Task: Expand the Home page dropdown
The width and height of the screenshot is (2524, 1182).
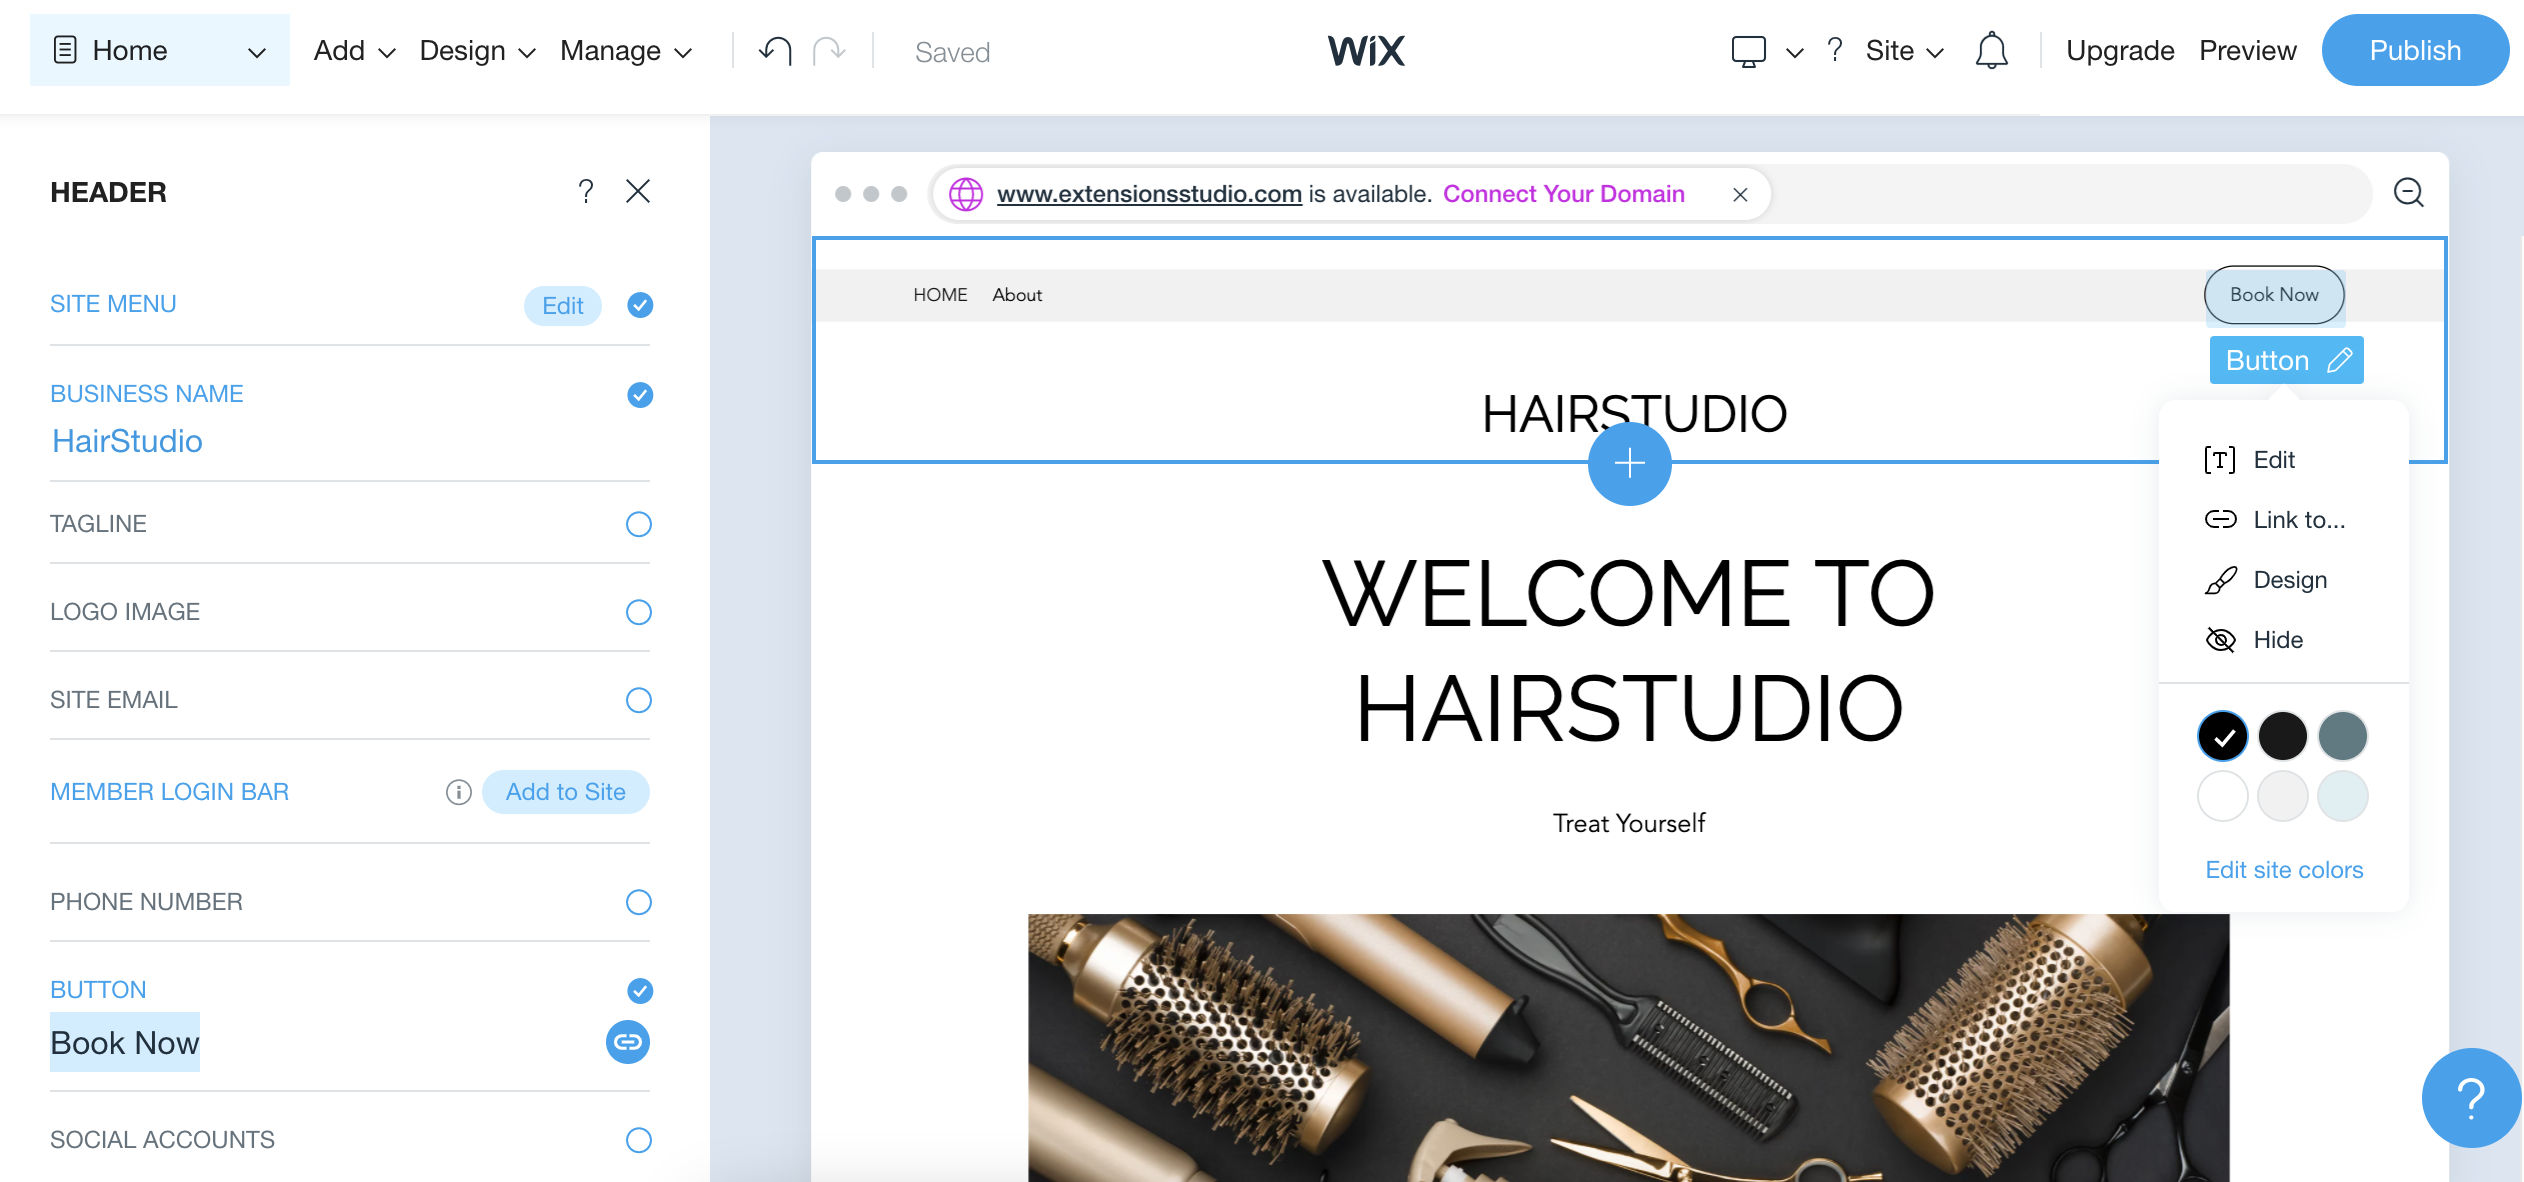Action: pos(257,52)
